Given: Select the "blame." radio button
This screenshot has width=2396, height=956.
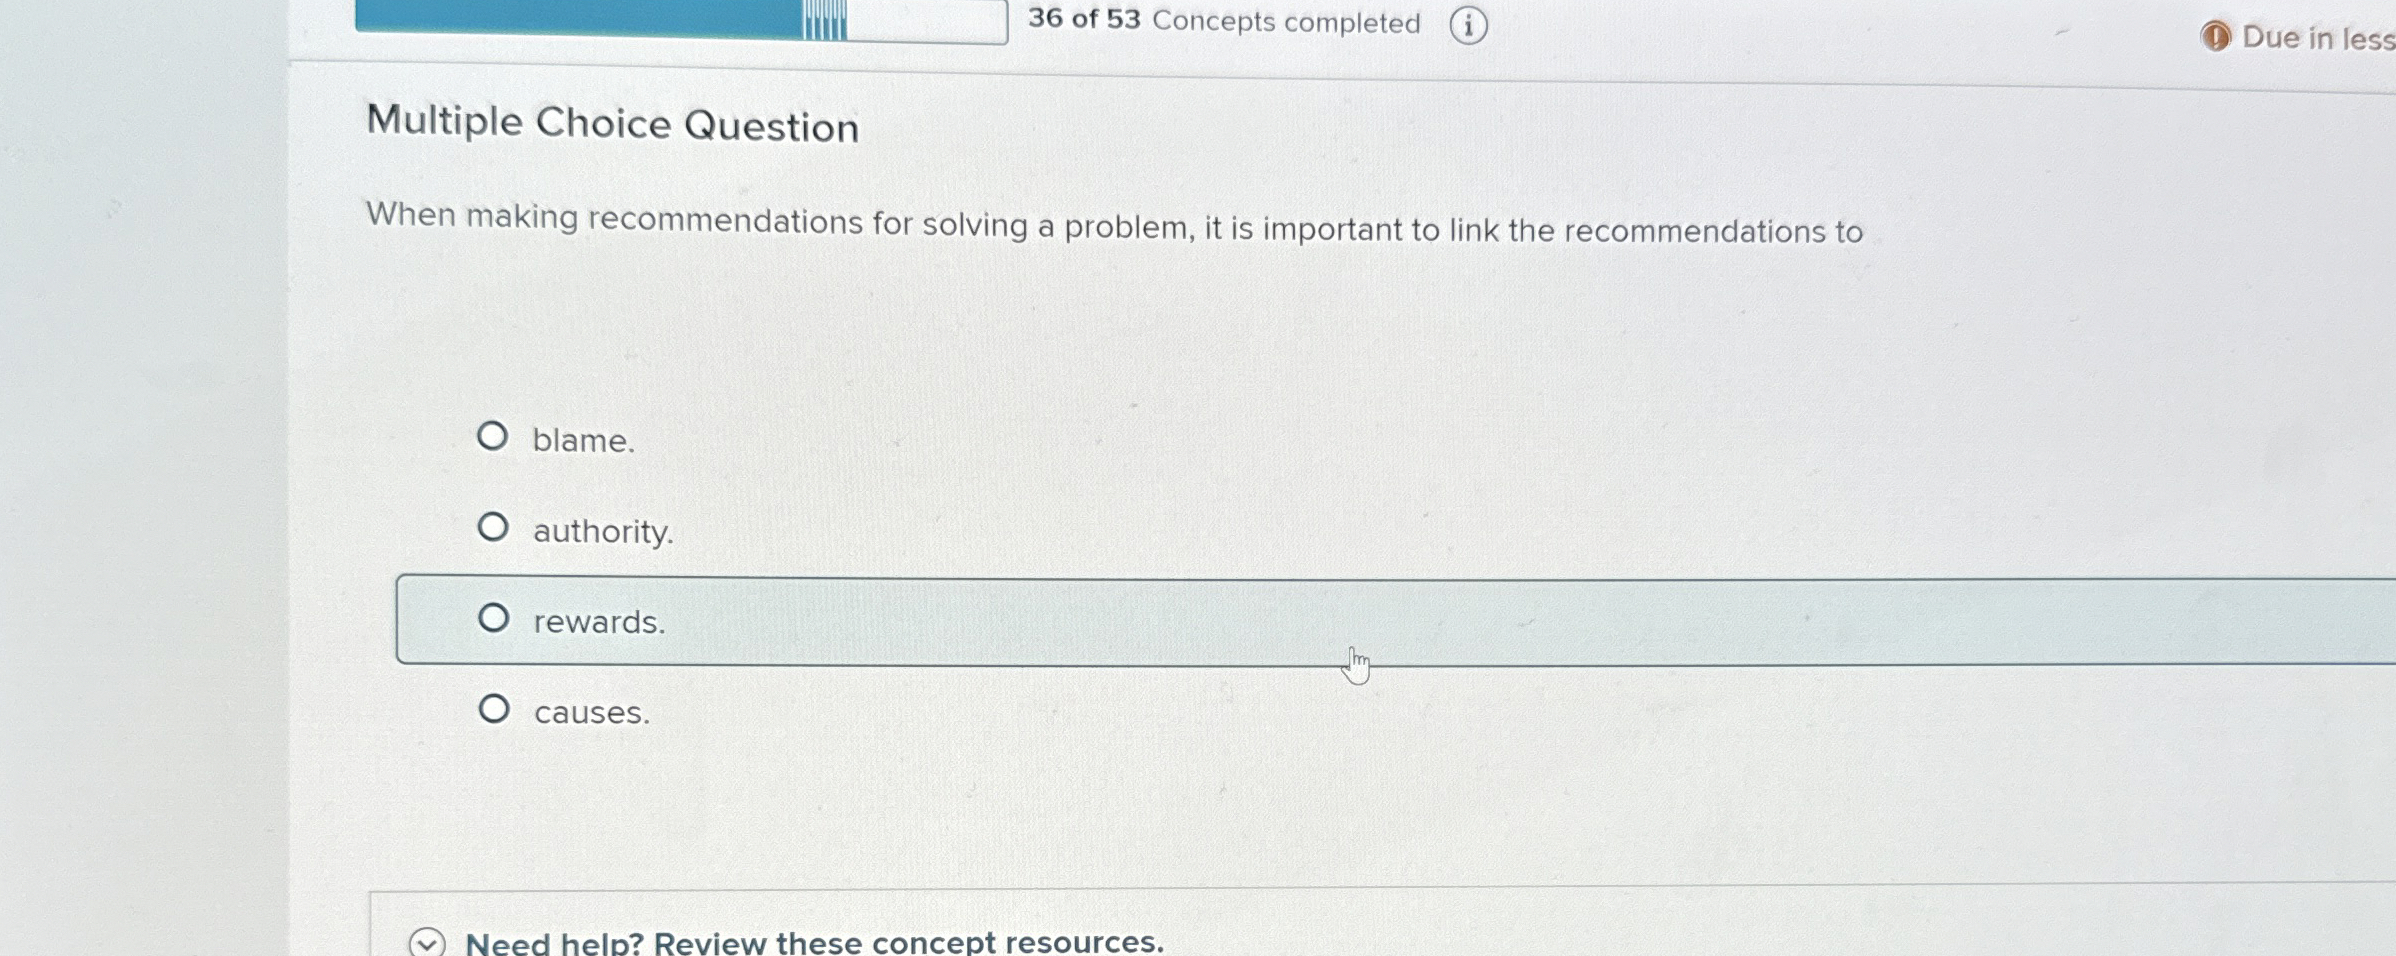Looking at the screenshot, I should (x=494, y=436).
